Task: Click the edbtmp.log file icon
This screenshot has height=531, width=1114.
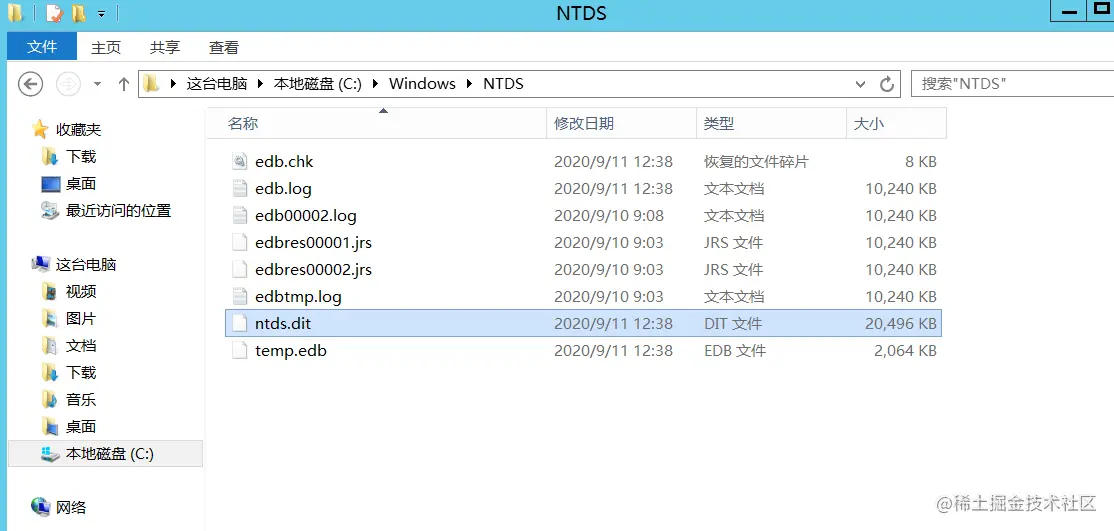Action: (x=239, y=296)
